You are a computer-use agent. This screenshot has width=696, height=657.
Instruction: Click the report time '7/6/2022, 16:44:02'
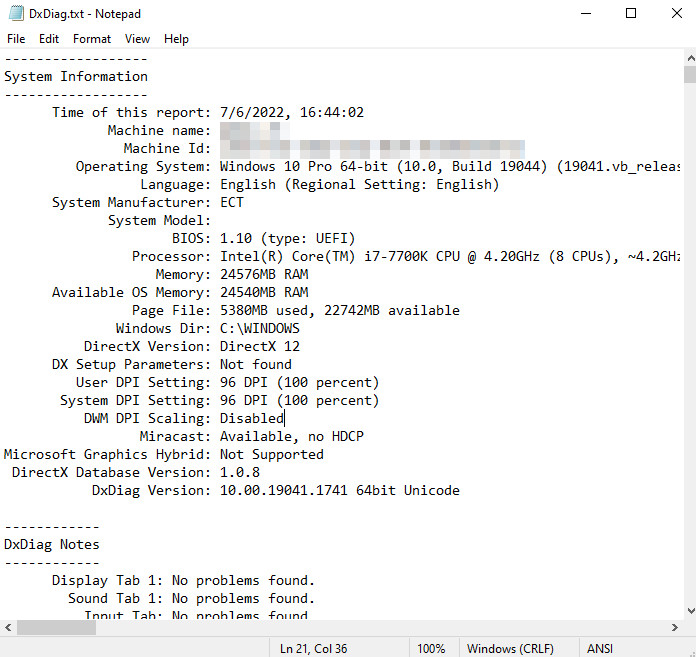click(x=292, y=112)
